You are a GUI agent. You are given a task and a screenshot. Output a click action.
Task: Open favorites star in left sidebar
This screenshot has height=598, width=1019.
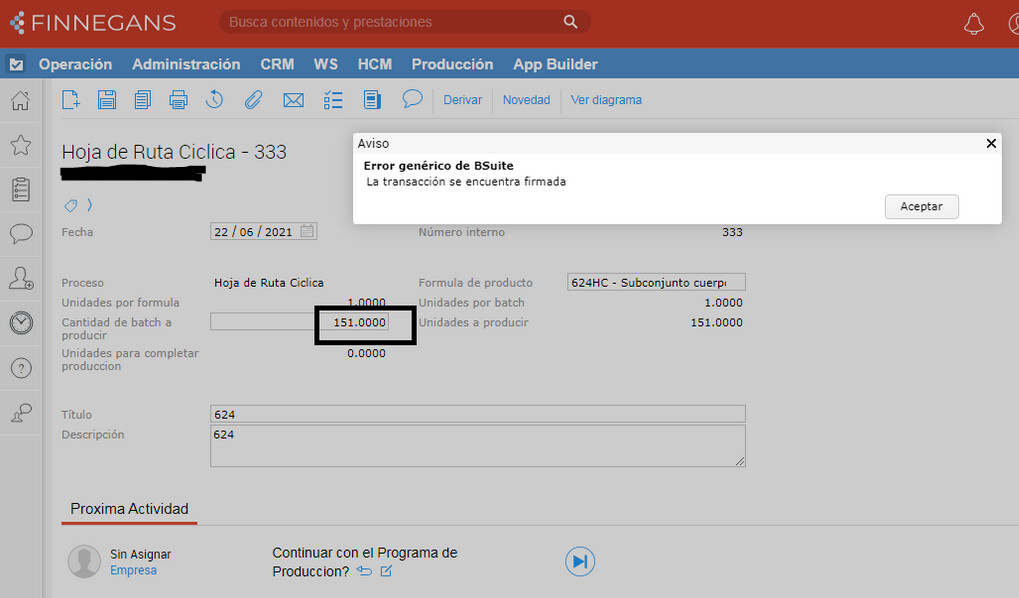(x=20, y=146)
